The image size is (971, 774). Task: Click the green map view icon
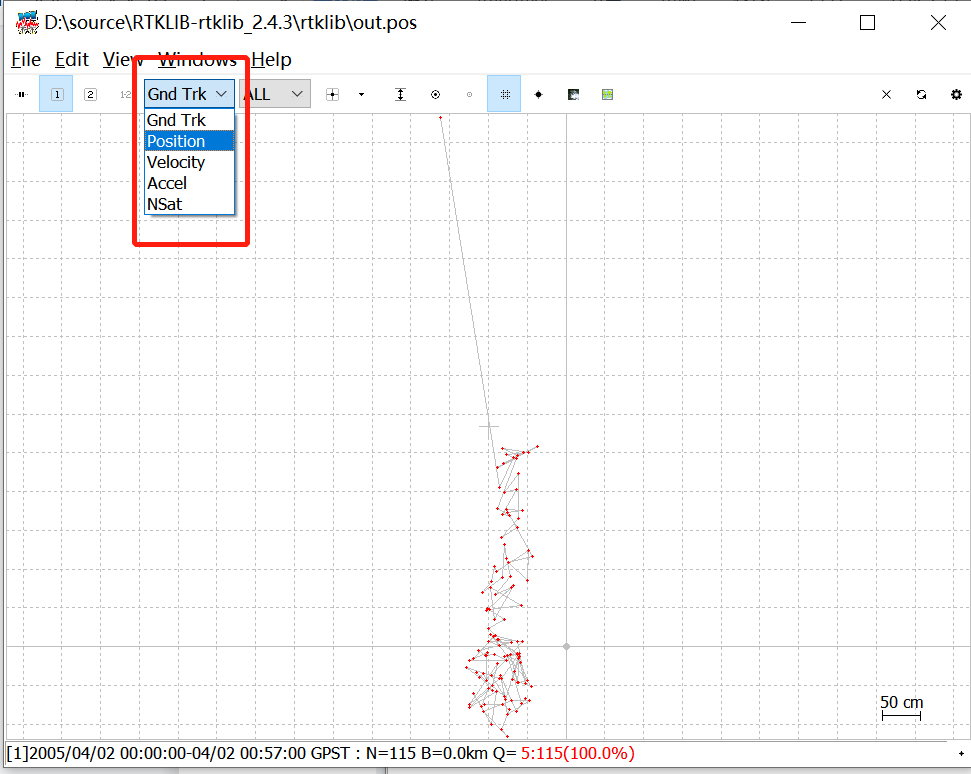click(607, 95)
